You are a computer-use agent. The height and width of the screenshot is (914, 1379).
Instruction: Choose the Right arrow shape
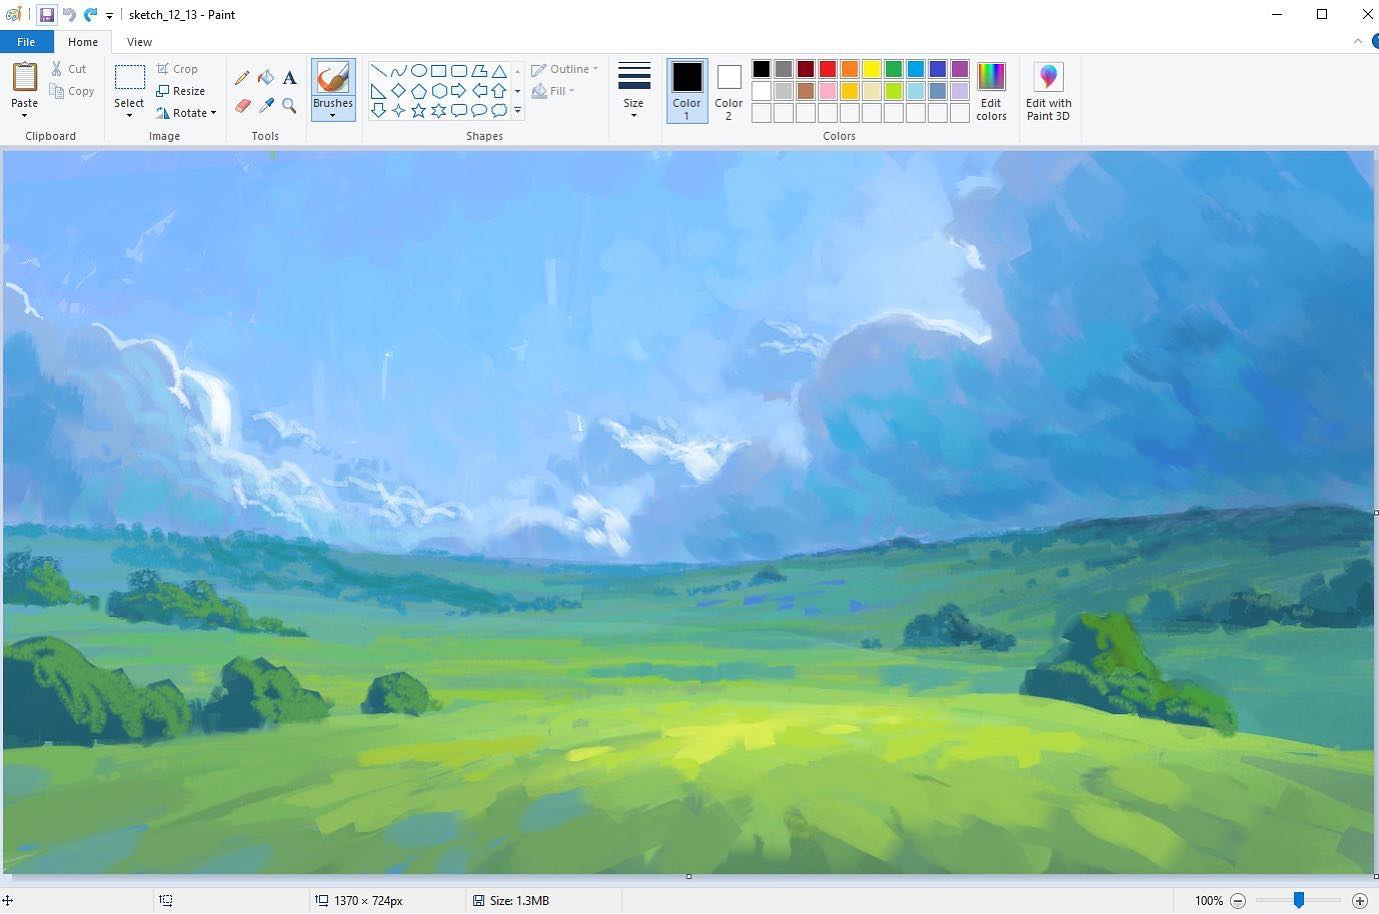[459, 91]
